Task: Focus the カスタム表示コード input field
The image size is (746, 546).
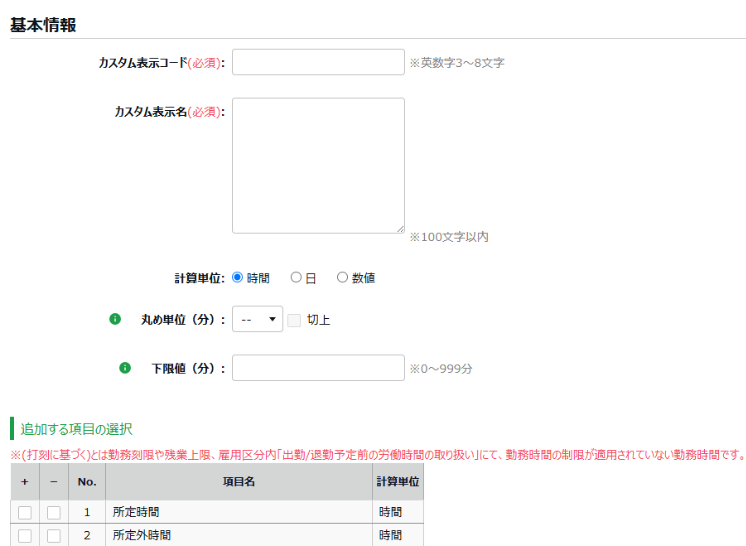Action: pyautogui.click(x=318, y=62)
